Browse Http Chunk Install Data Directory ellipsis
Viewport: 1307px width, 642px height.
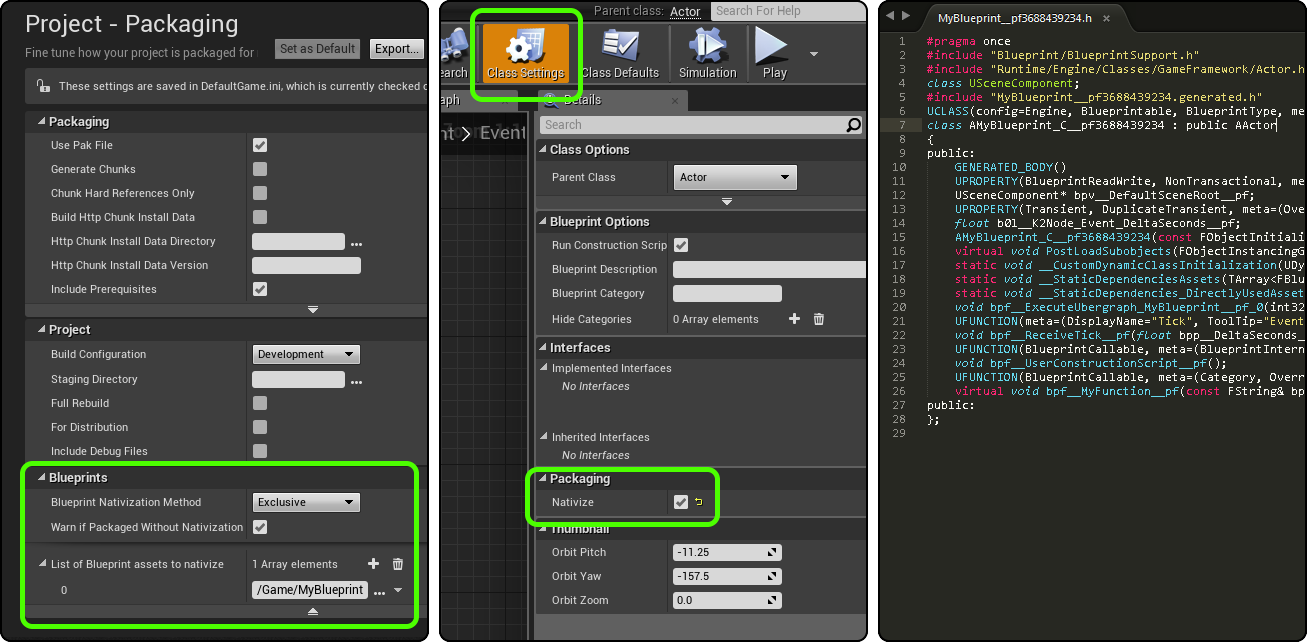pos(356,242)
